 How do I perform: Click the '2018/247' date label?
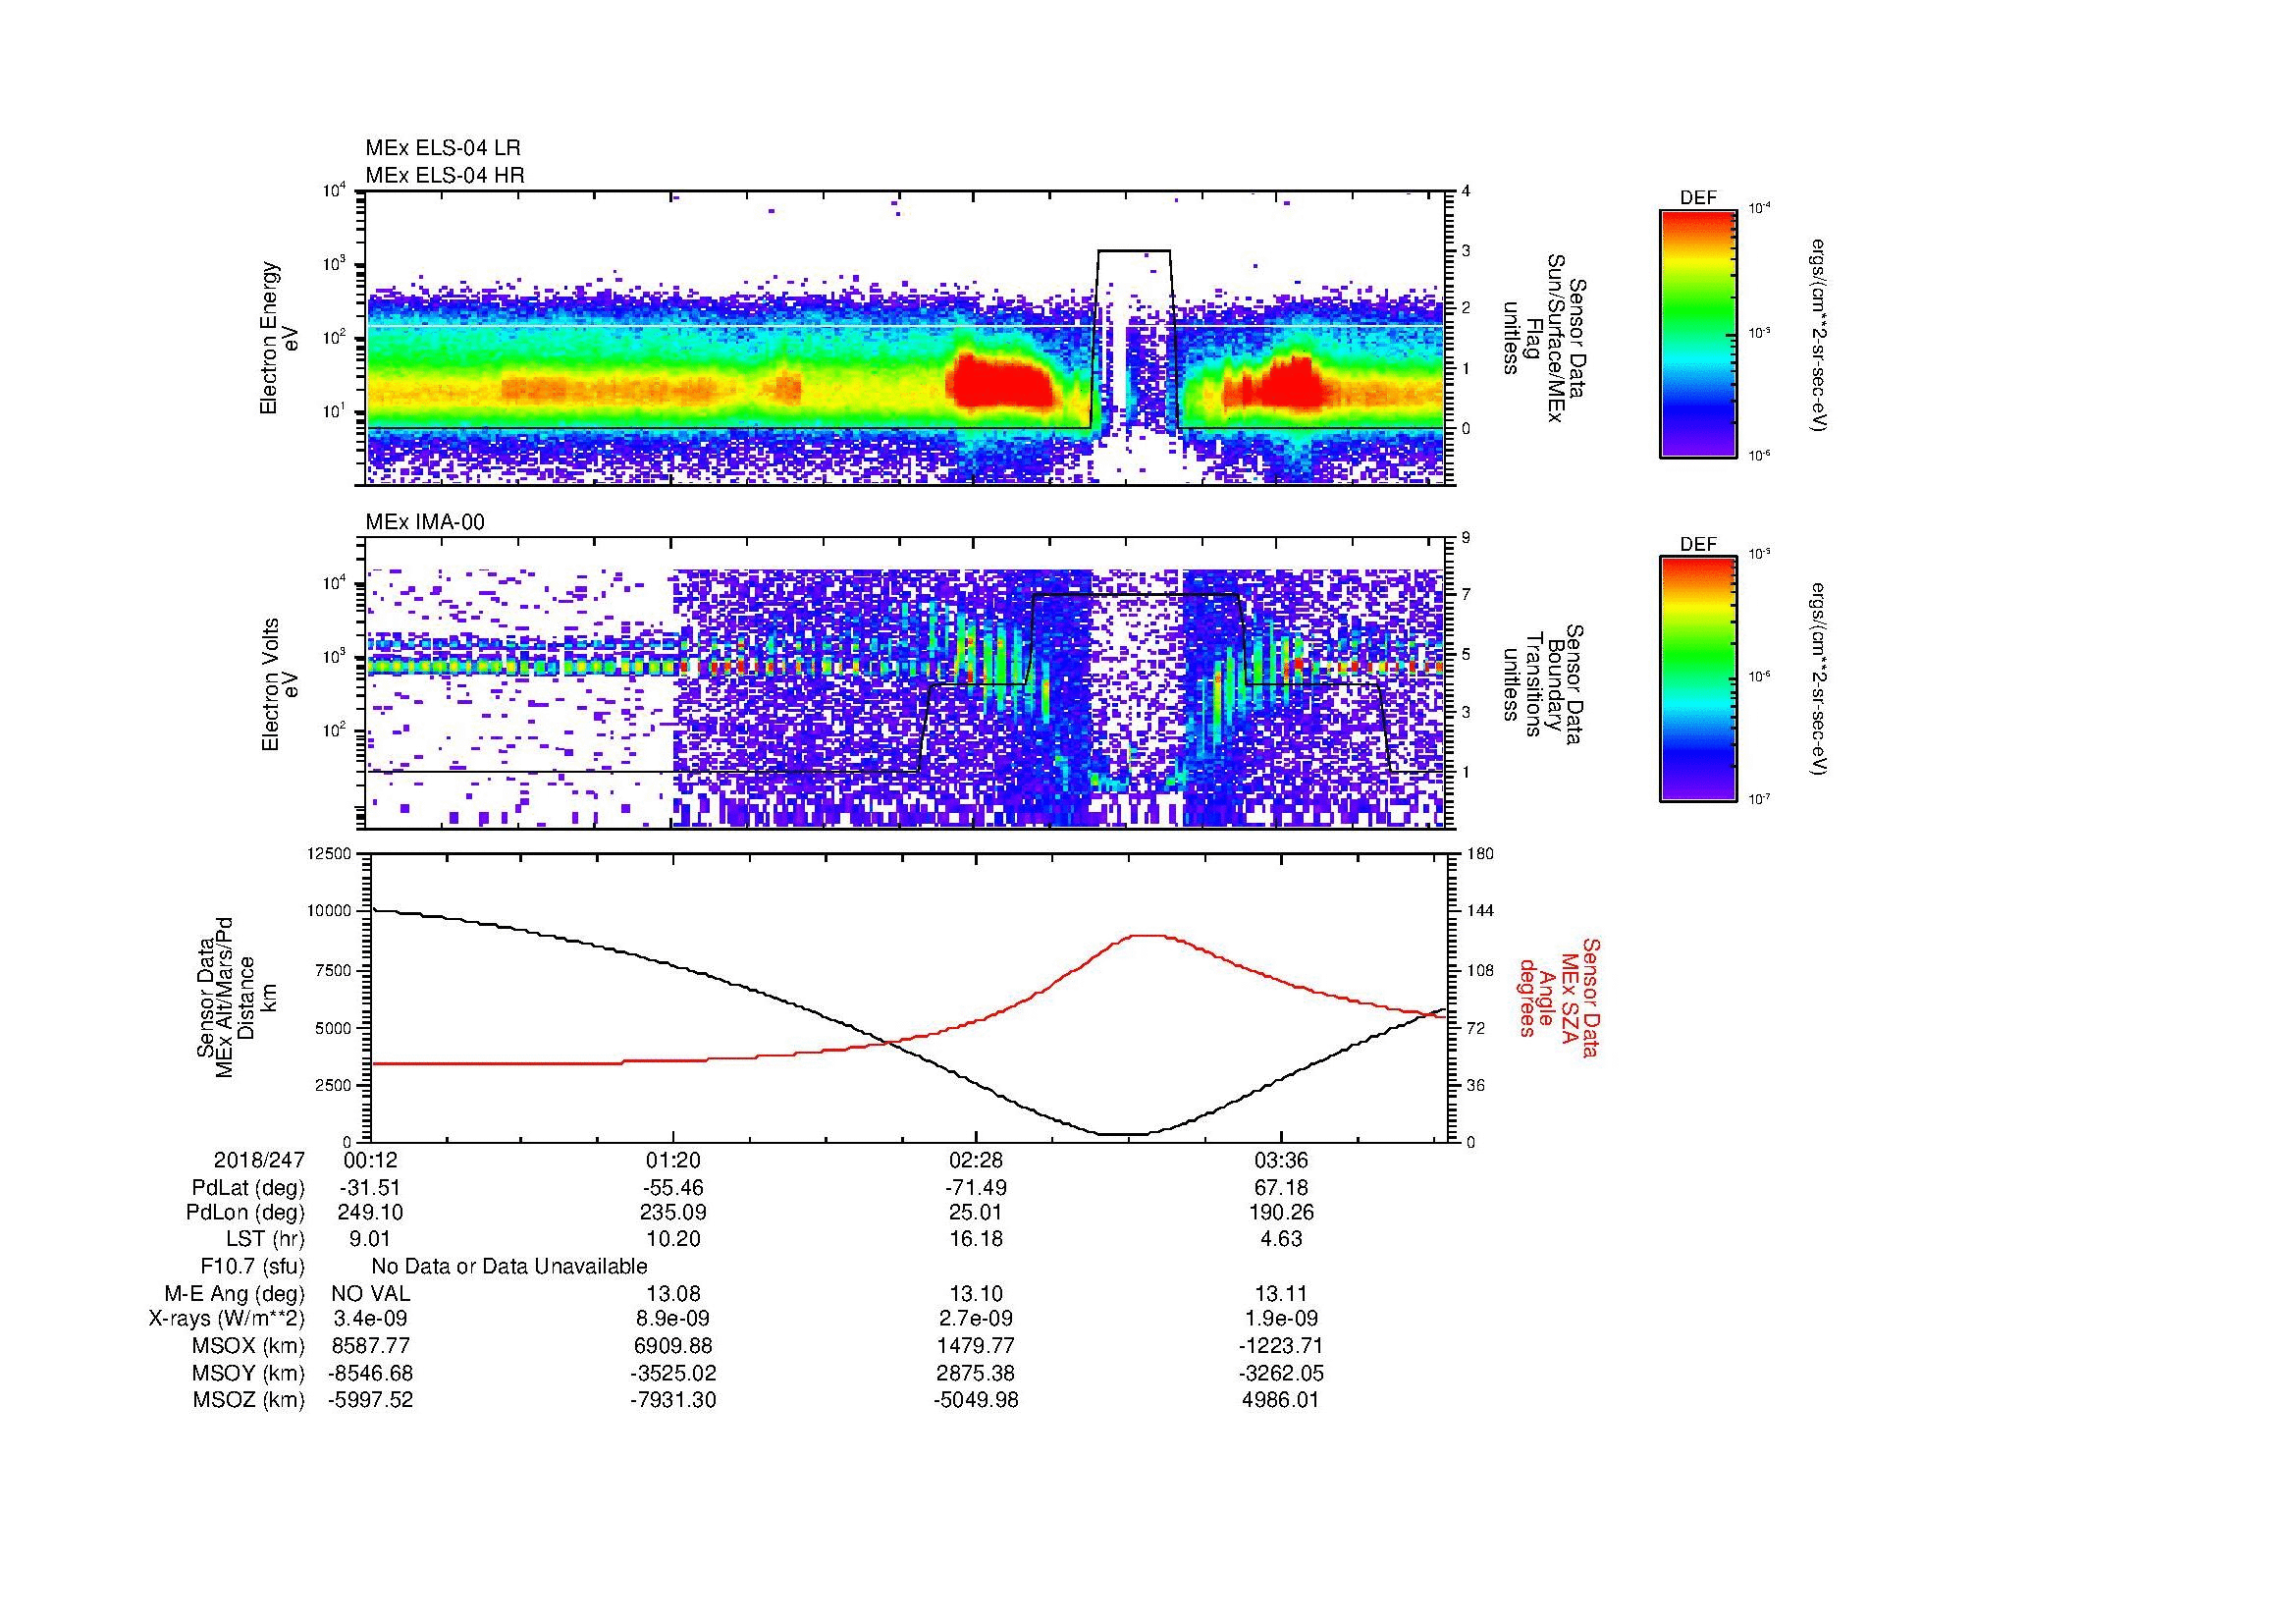point(259,1160)
